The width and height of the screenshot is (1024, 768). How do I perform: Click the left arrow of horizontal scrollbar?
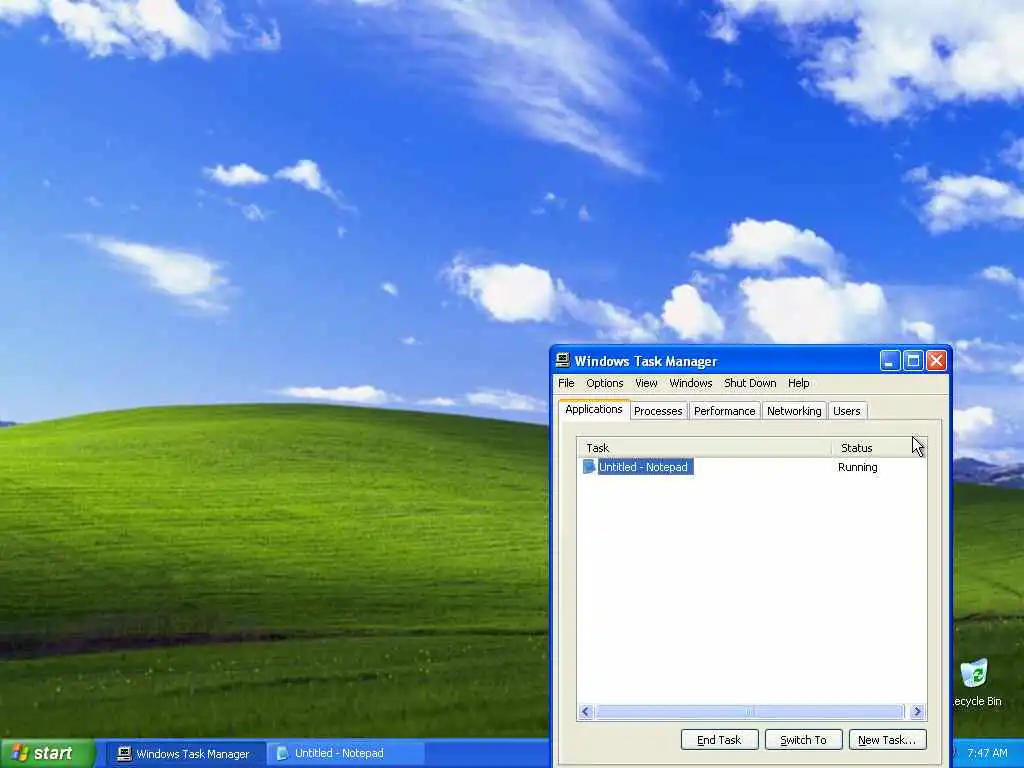click(x=586, y=711)
